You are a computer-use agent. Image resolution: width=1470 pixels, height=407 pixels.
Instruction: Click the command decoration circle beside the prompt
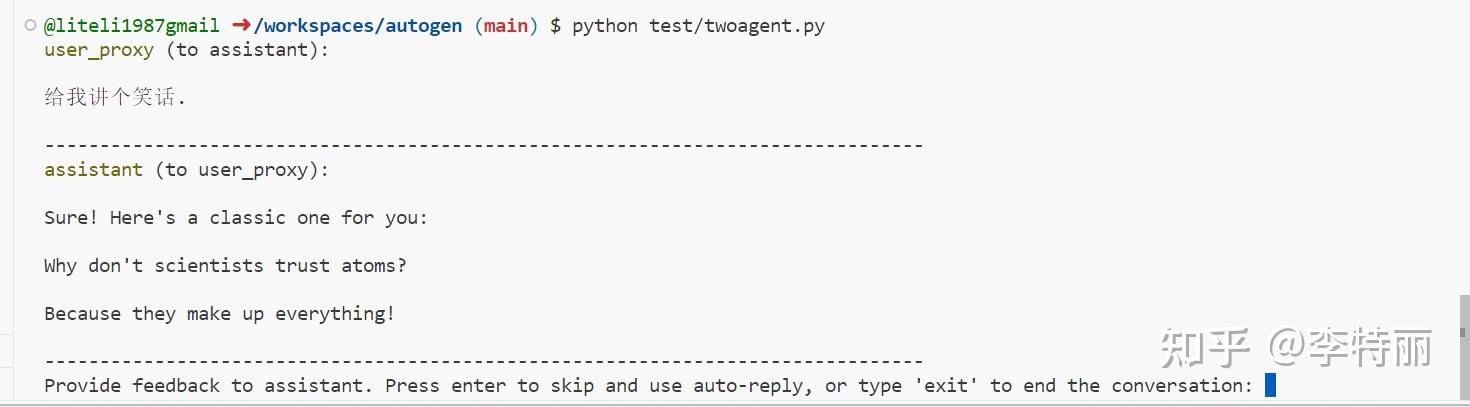(30, 26)
